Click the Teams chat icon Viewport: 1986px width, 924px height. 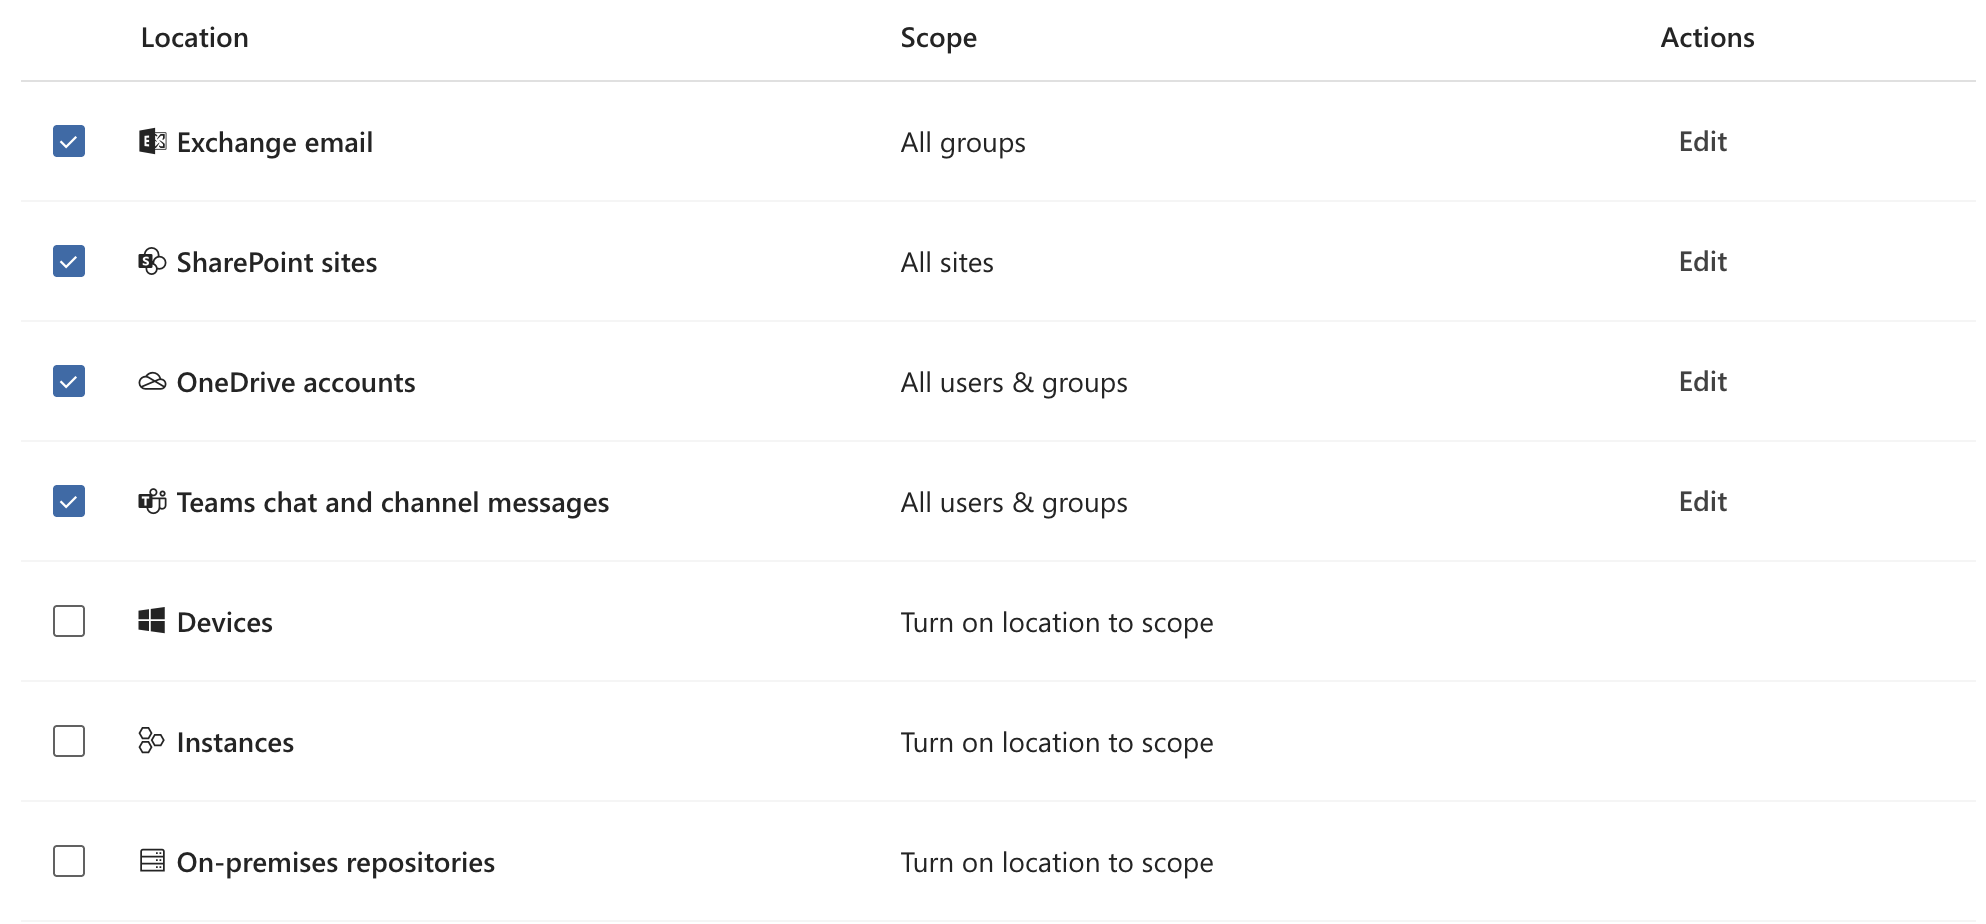(x=152, y=501)
